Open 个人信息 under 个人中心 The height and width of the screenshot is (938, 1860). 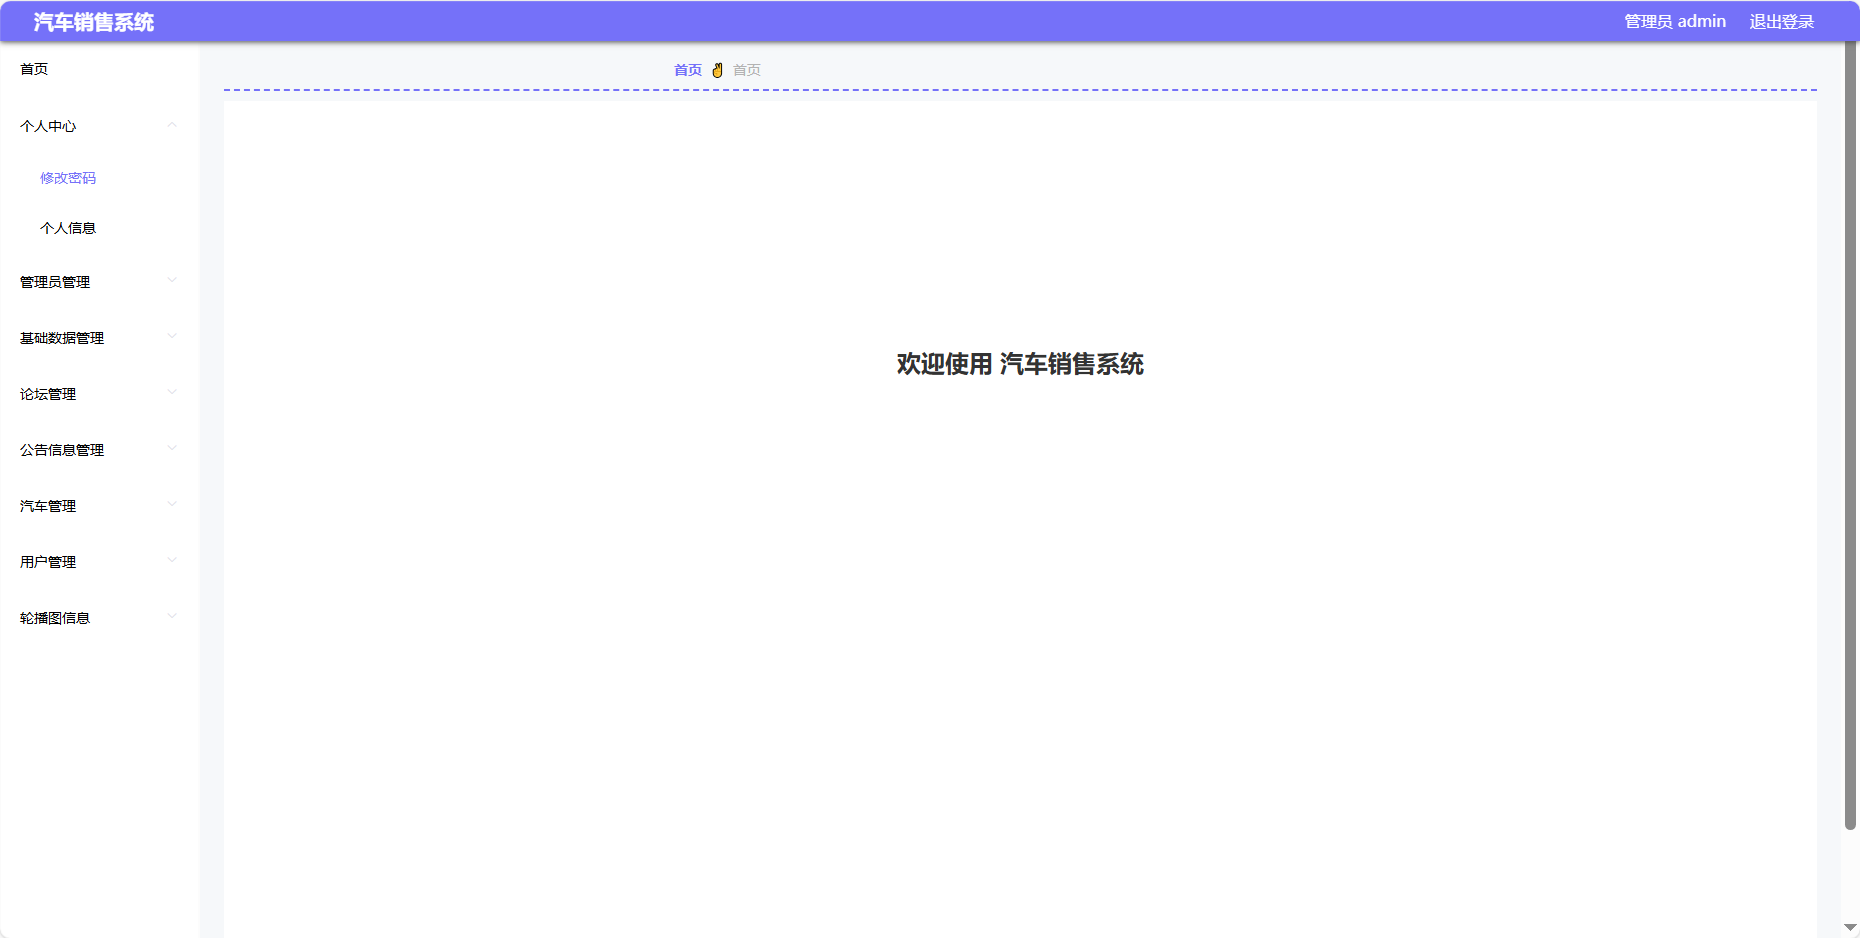coord(68,228)
